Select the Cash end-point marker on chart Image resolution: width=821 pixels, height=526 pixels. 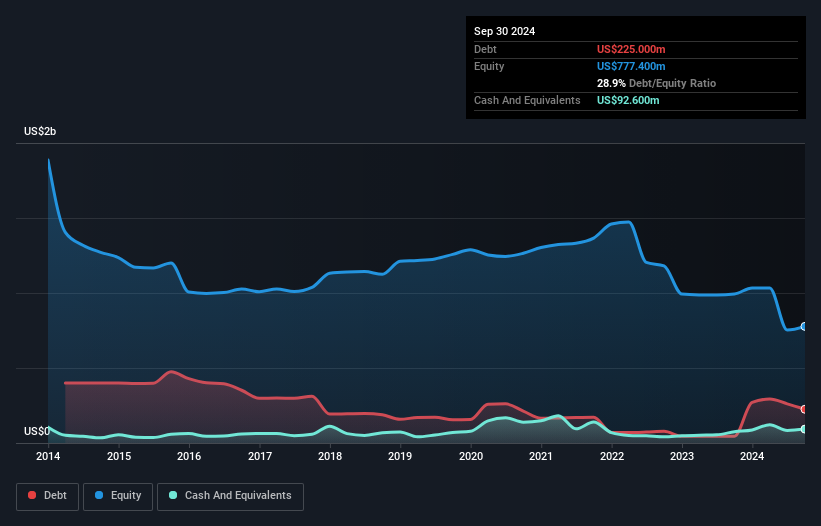804,429
